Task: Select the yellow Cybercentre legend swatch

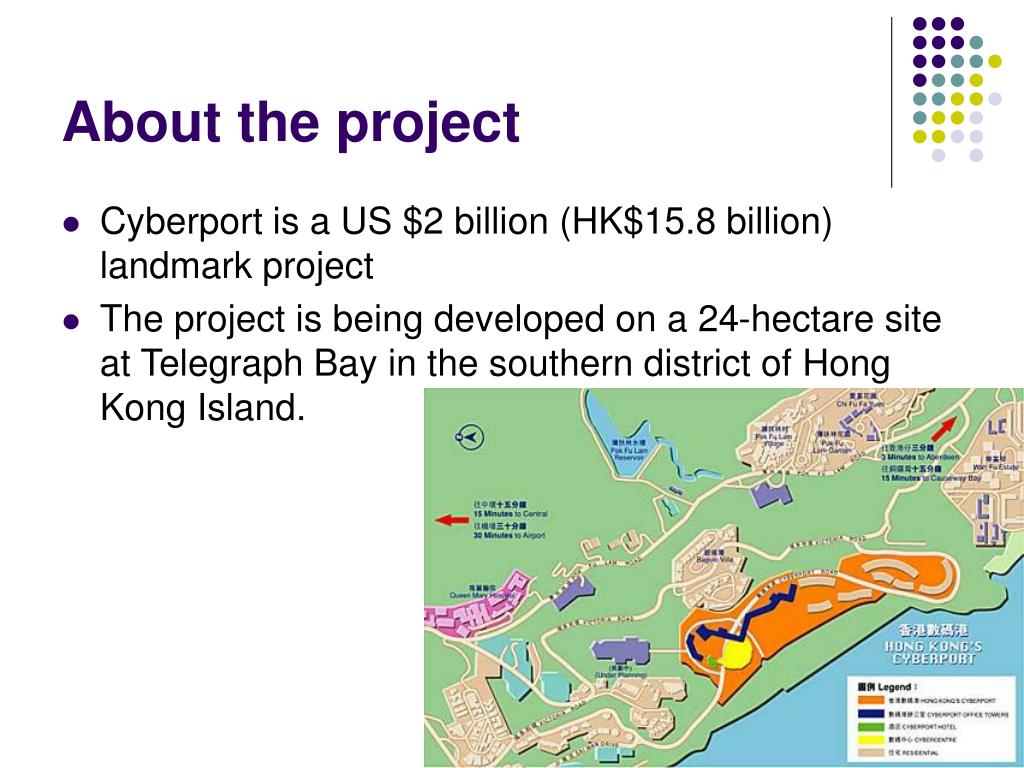Action: (x=871, y=739)
